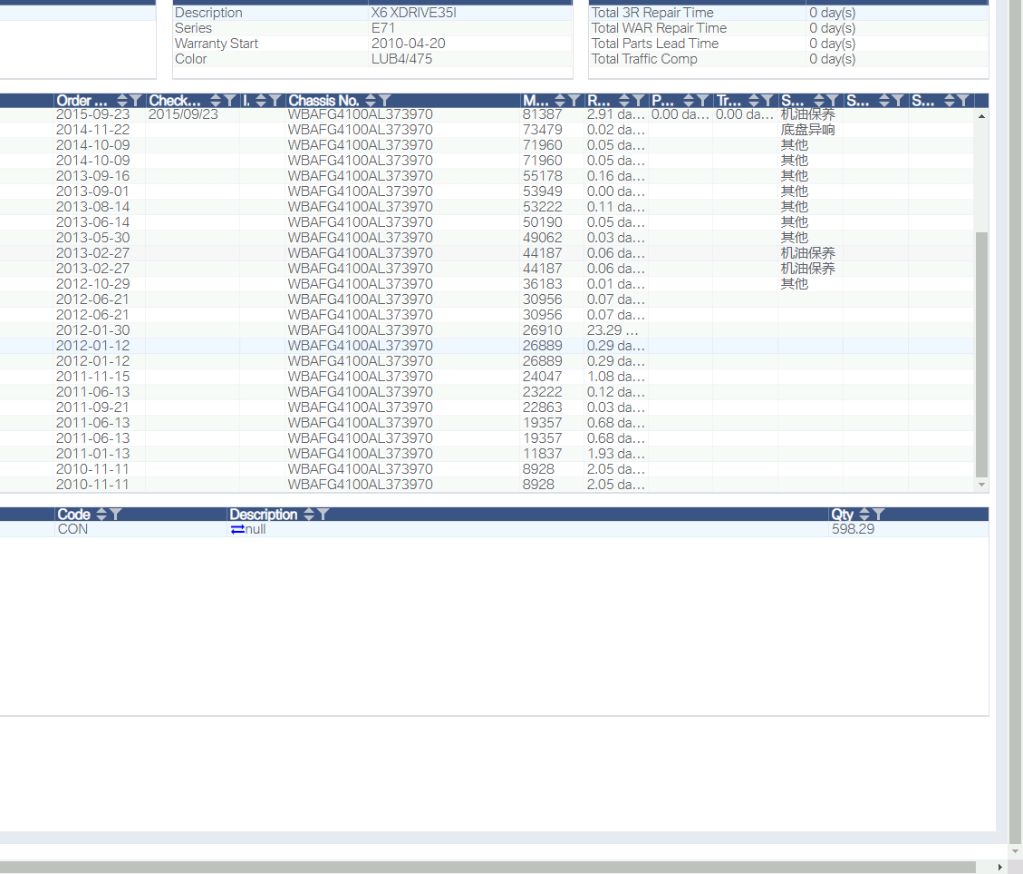
Task: Click the blue swap icon beside null
Action: pos(237,530)
